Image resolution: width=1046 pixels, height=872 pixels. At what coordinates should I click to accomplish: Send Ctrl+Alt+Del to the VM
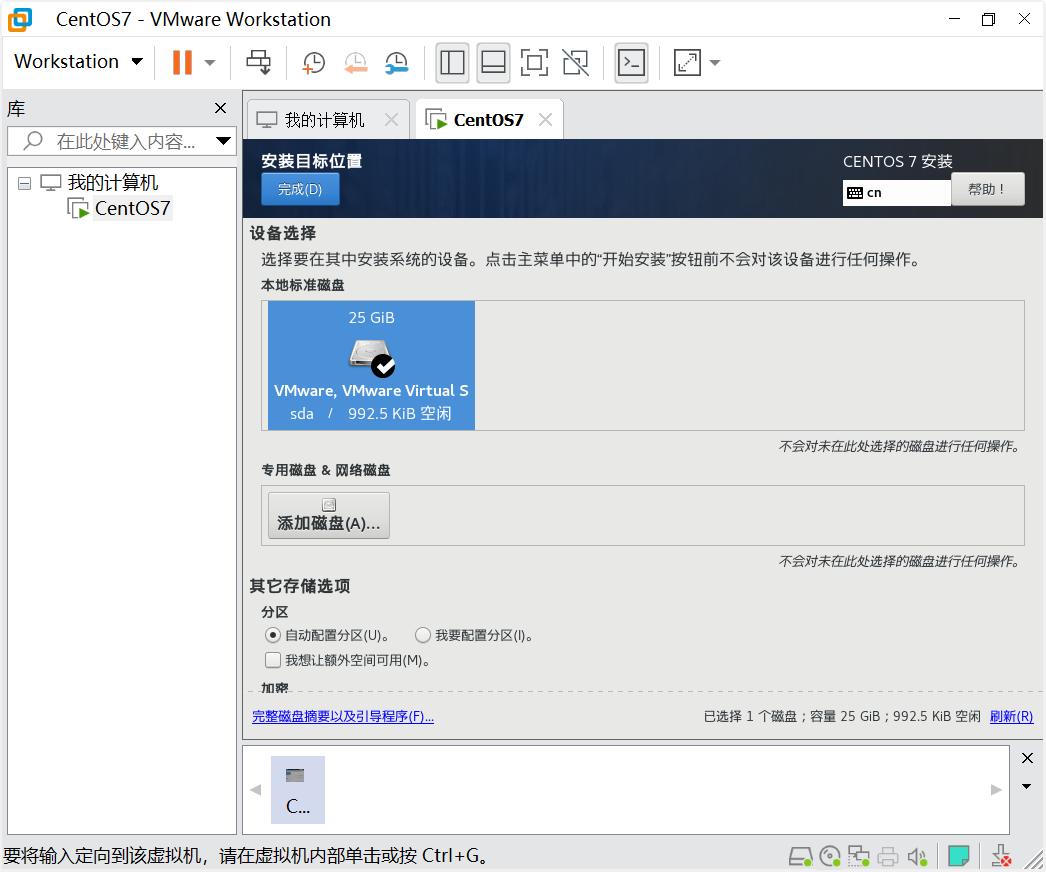point(258,63)
